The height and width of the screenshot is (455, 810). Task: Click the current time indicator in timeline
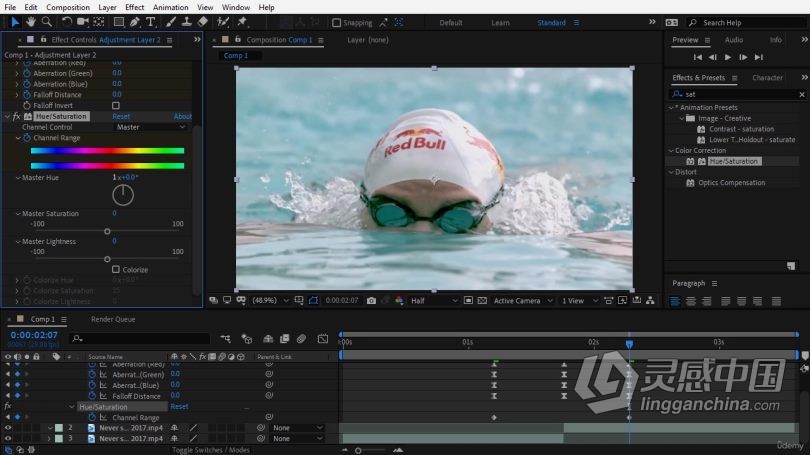coord(629,343)
